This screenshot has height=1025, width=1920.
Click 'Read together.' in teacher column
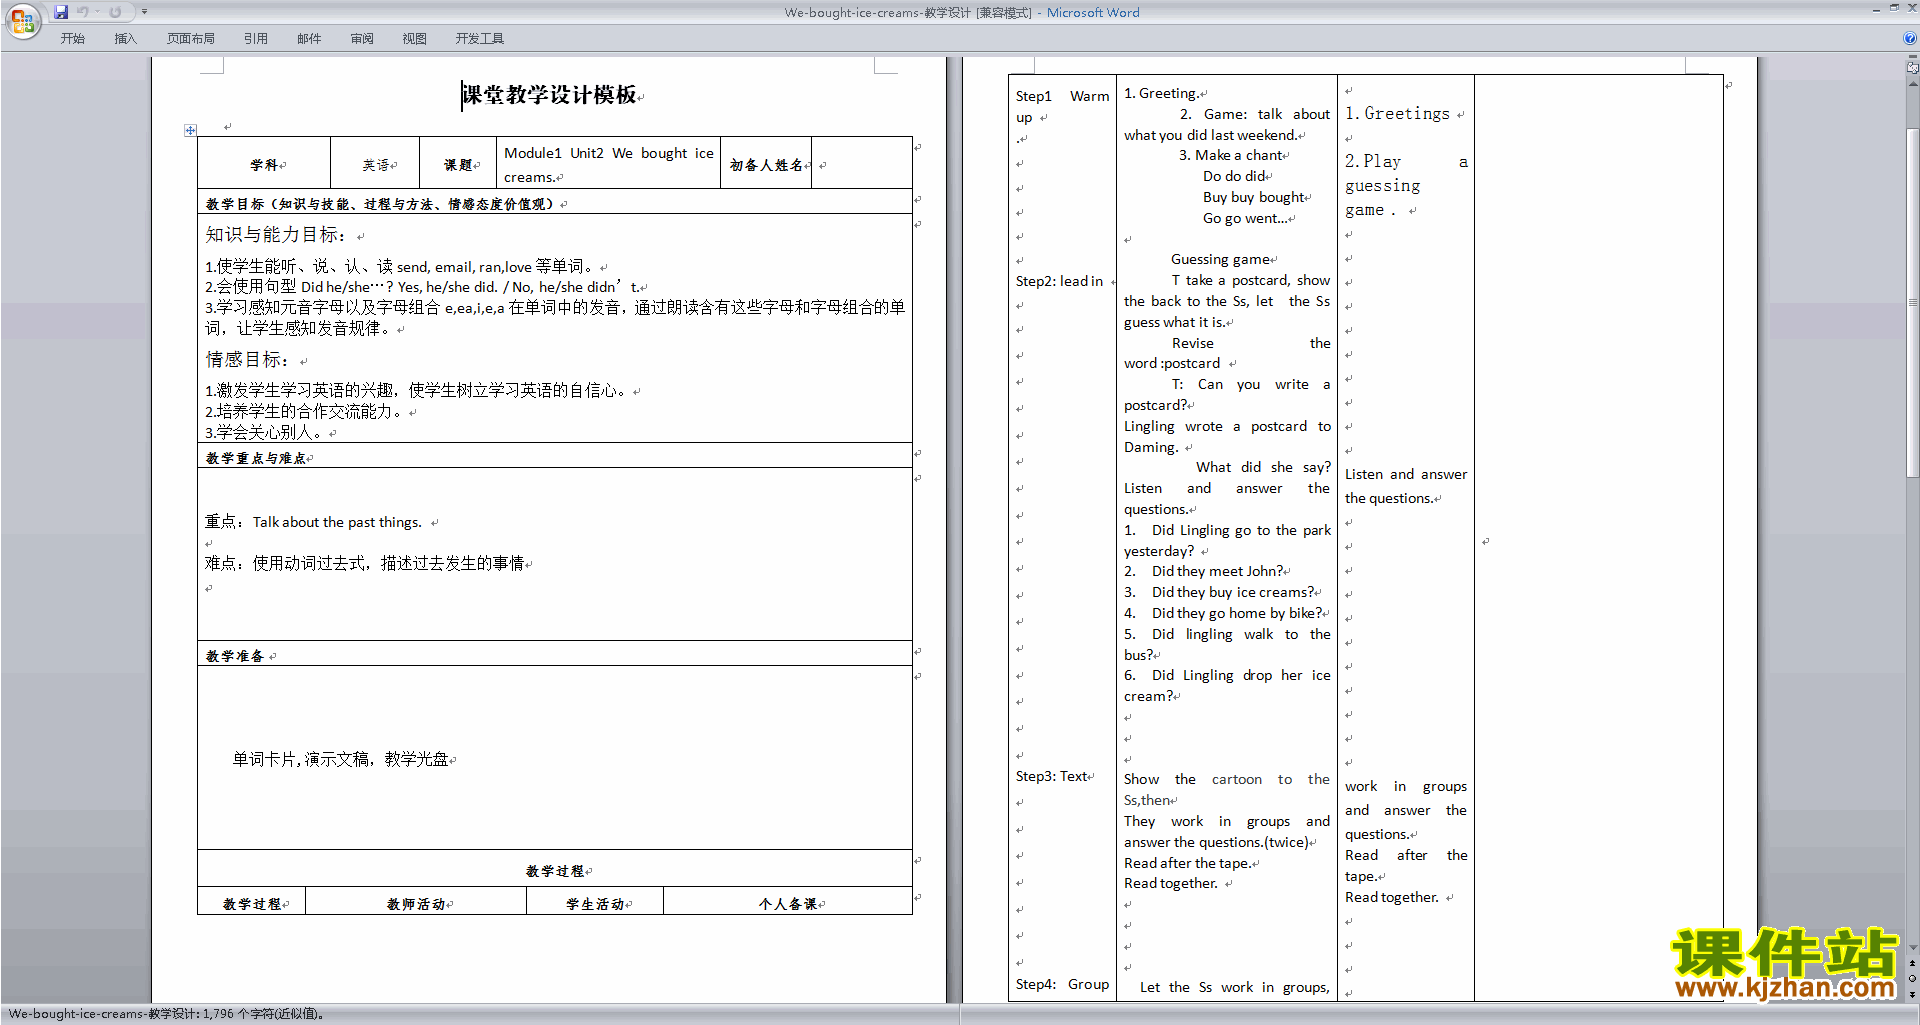[x=1171, y=883]
